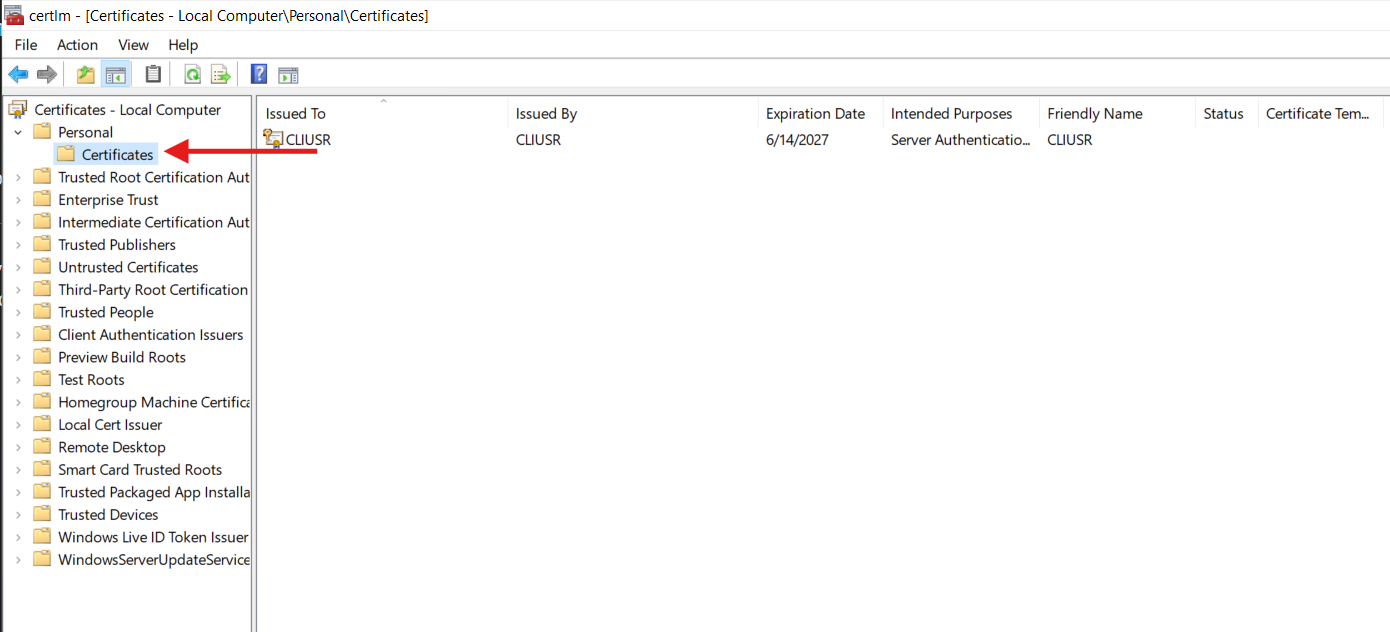Click the 6/14/2027 expiration date cell

pyautogui.click(x=797, y=140)
